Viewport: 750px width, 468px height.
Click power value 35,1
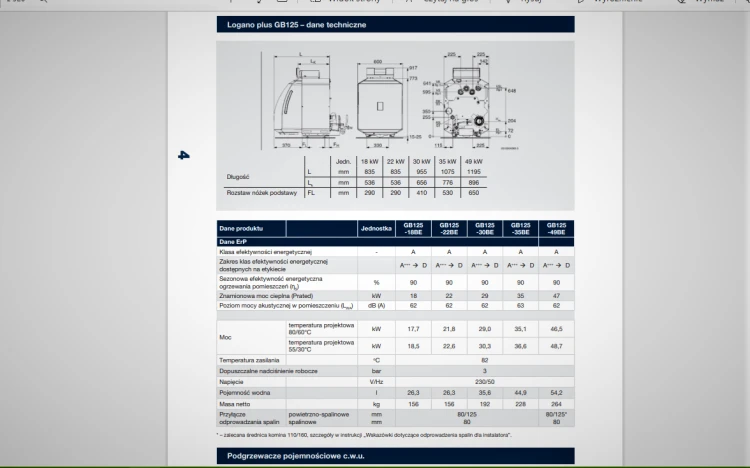(520, 329)
